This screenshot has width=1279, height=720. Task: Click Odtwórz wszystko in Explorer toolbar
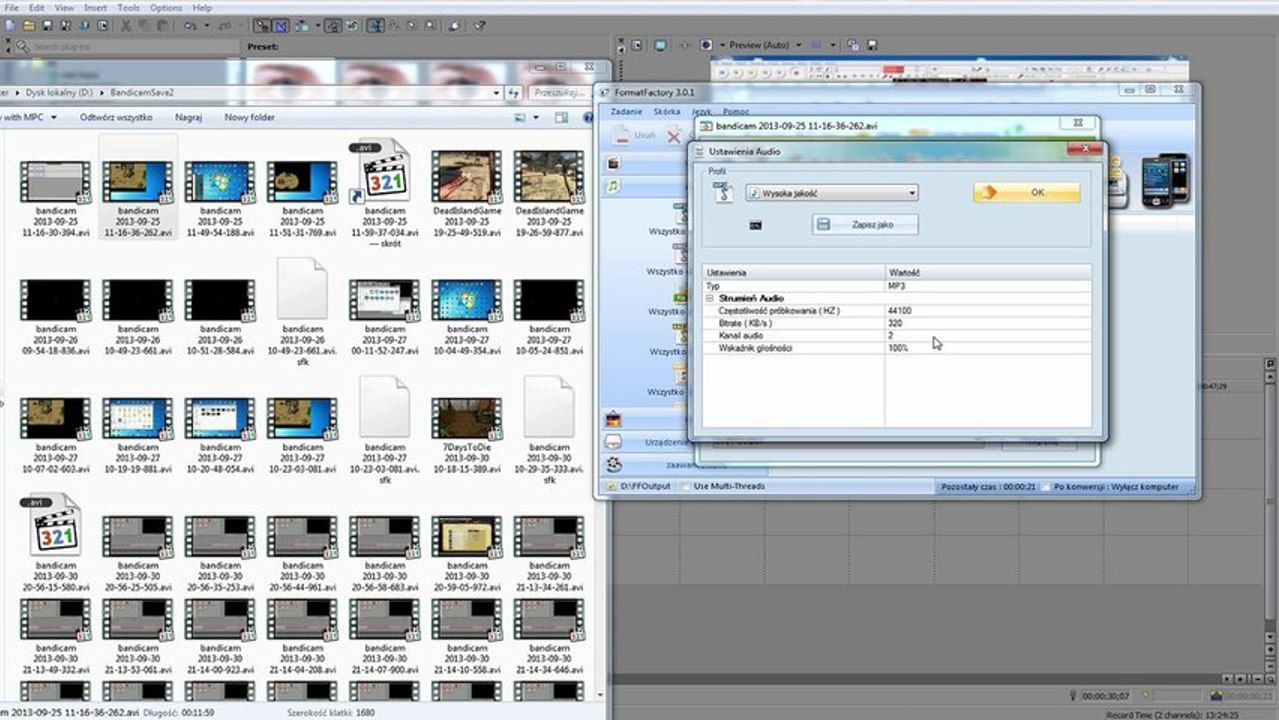(116, 117)
